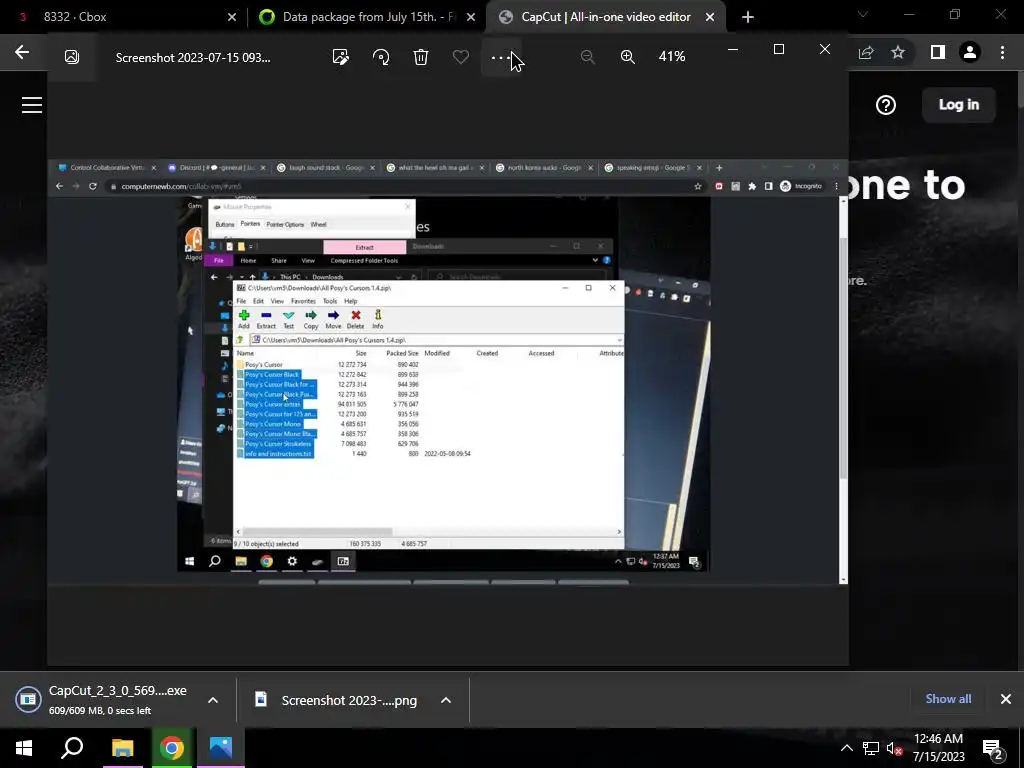The width and height of the screenshot is (1024, 768).
Task: Open the Windows Start menu
Action: tap(24, 748)
